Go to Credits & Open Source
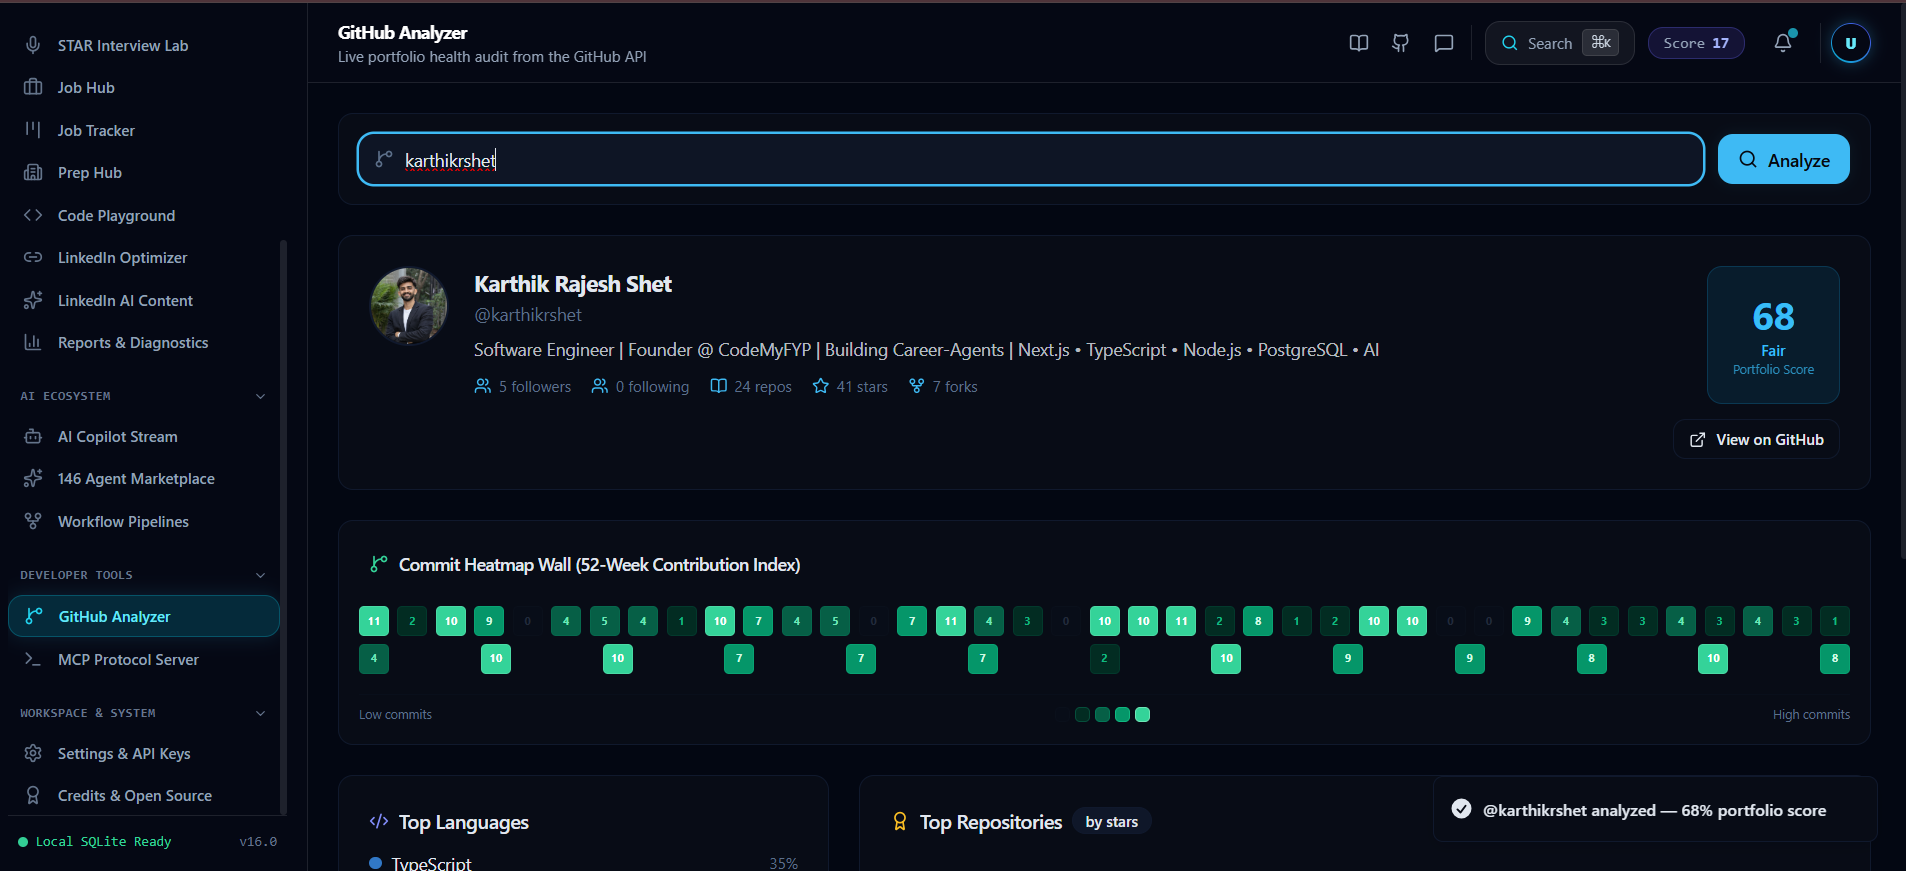This screenshot has height=871, width=1906. [x=144, y=795]
